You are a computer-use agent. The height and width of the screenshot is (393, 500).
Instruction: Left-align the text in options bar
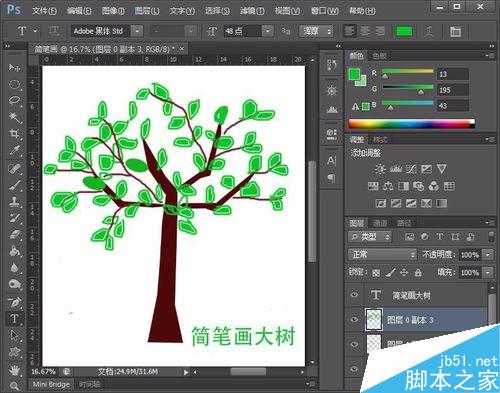(x=349, y=31)
